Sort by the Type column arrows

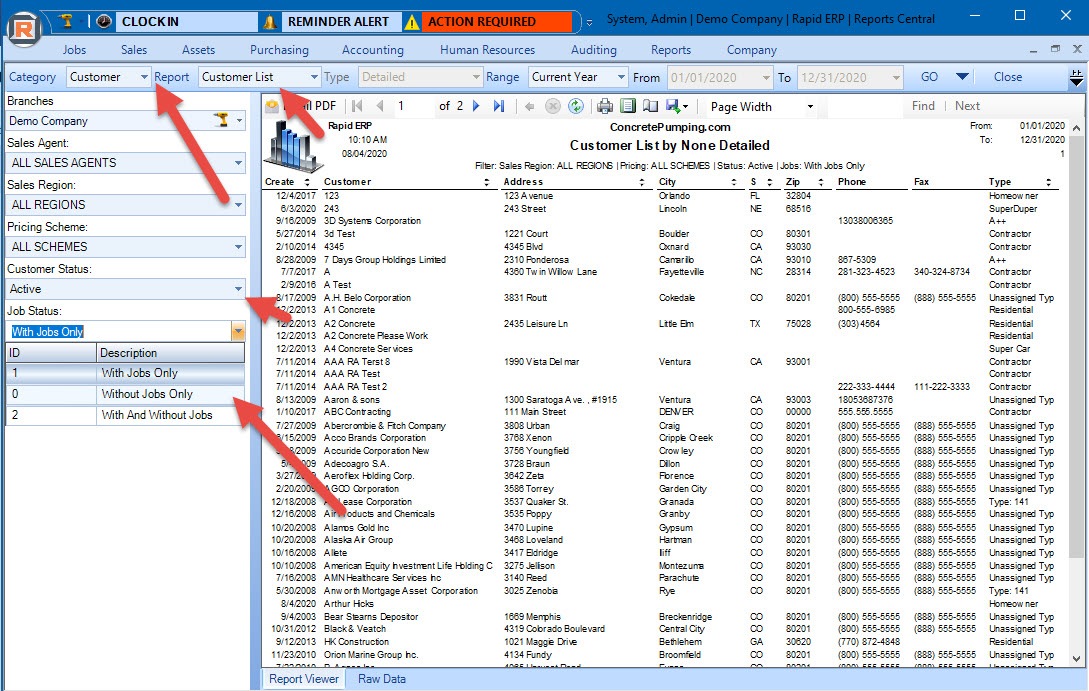tap(1048, 182)
